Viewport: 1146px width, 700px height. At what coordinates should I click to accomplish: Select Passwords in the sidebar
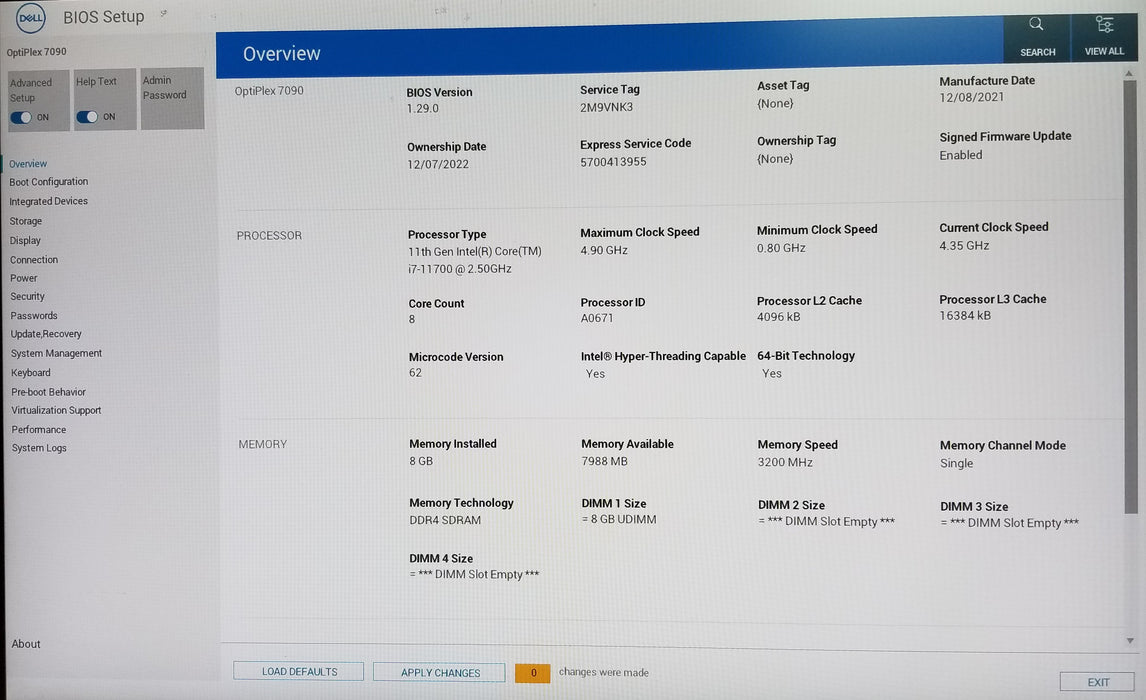coord(34,316)
